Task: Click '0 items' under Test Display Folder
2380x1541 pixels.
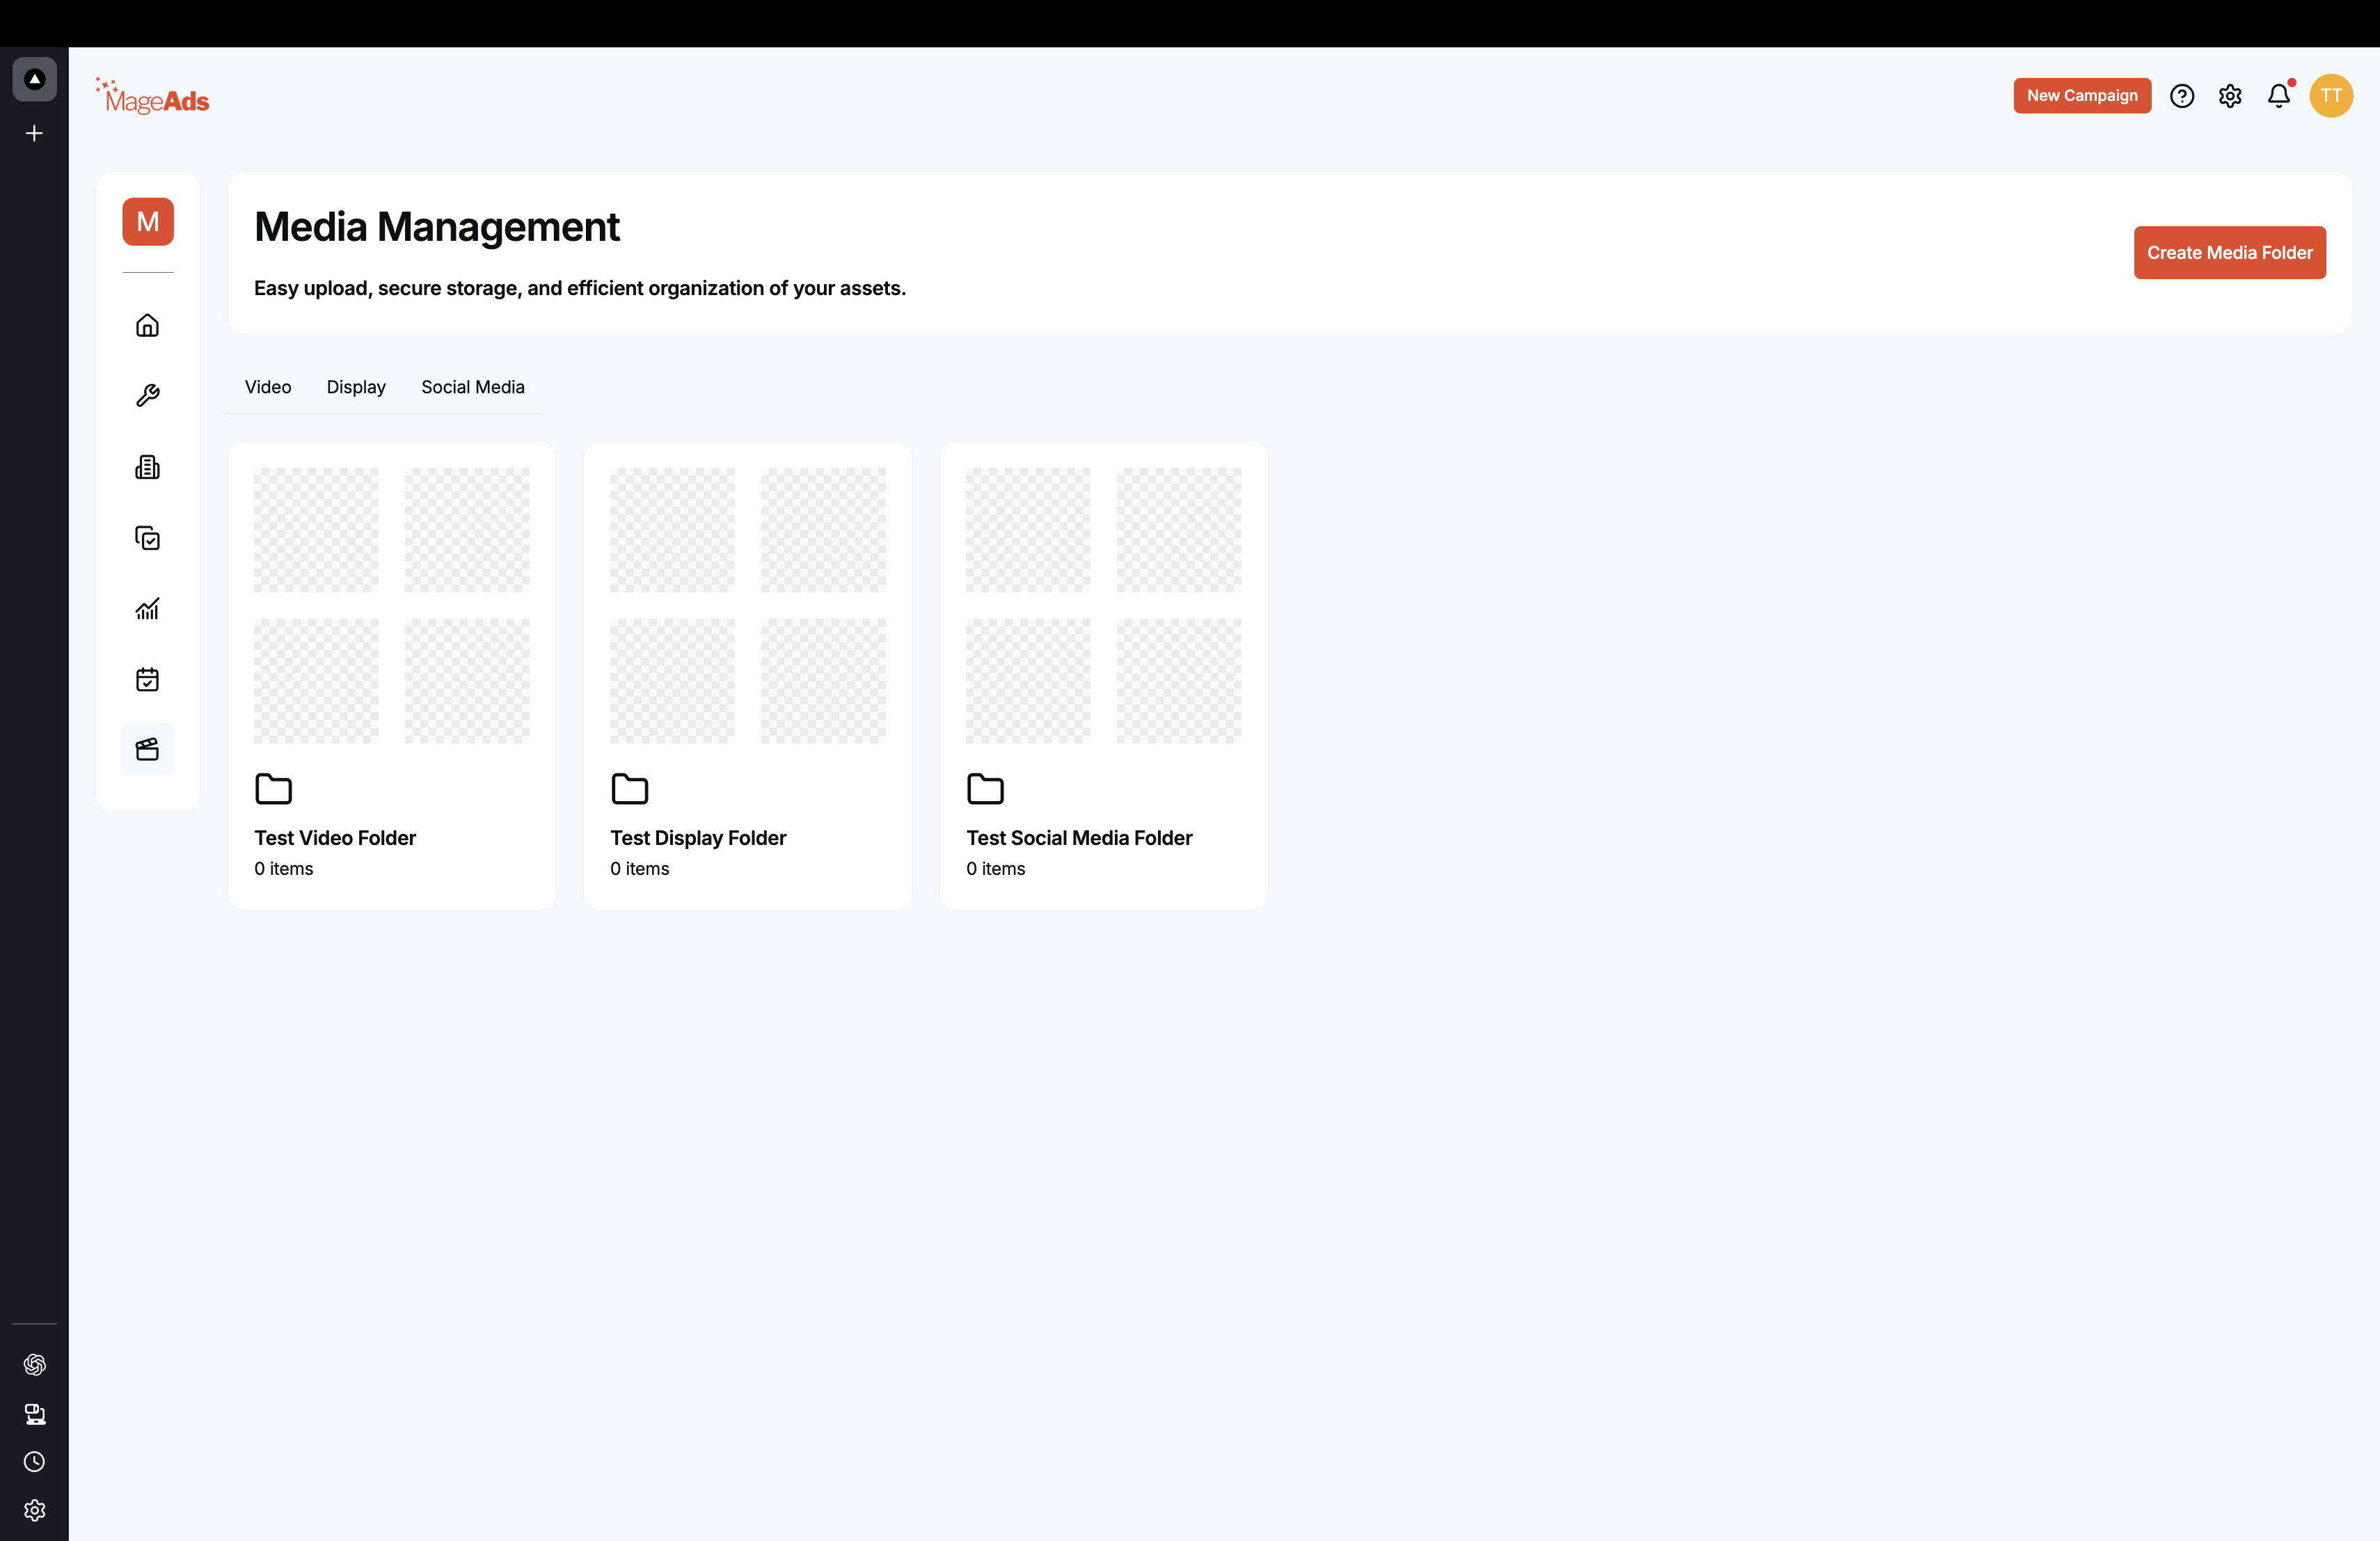Action: click(x=640, y=869)
